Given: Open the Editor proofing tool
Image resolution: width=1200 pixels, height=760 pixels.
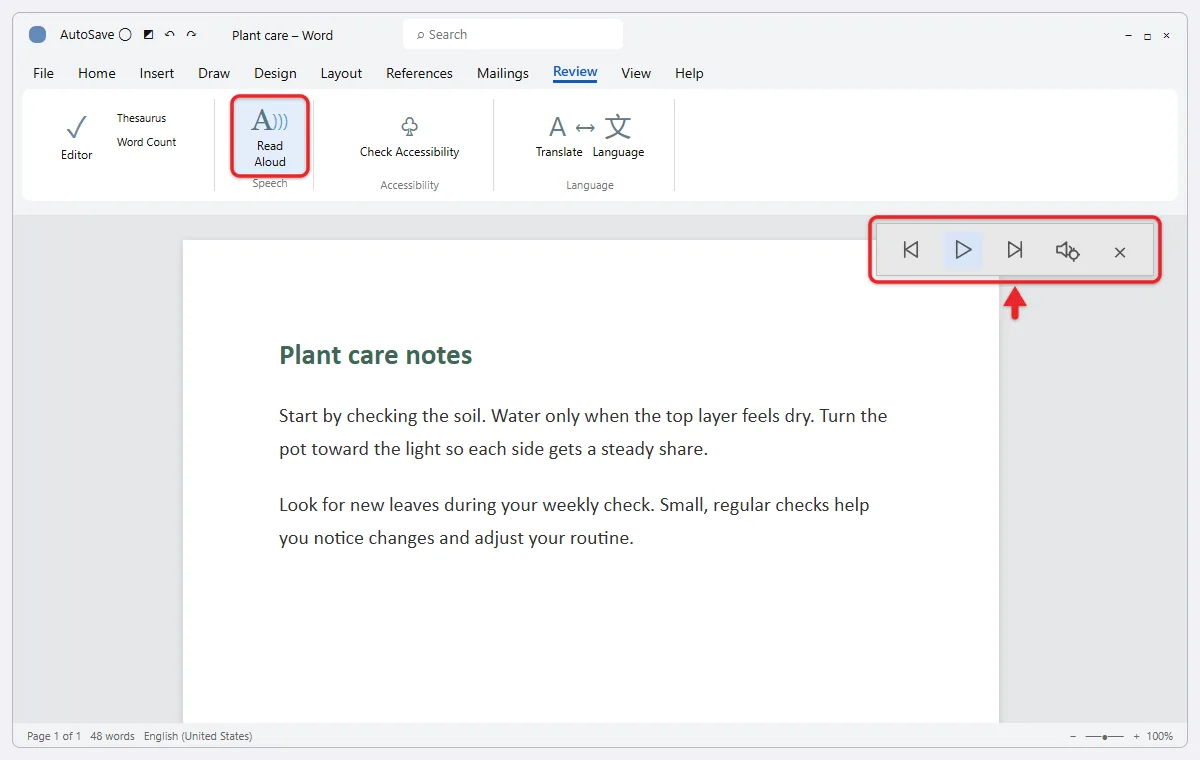Looking at the screenshot, I should coord(77,137).
